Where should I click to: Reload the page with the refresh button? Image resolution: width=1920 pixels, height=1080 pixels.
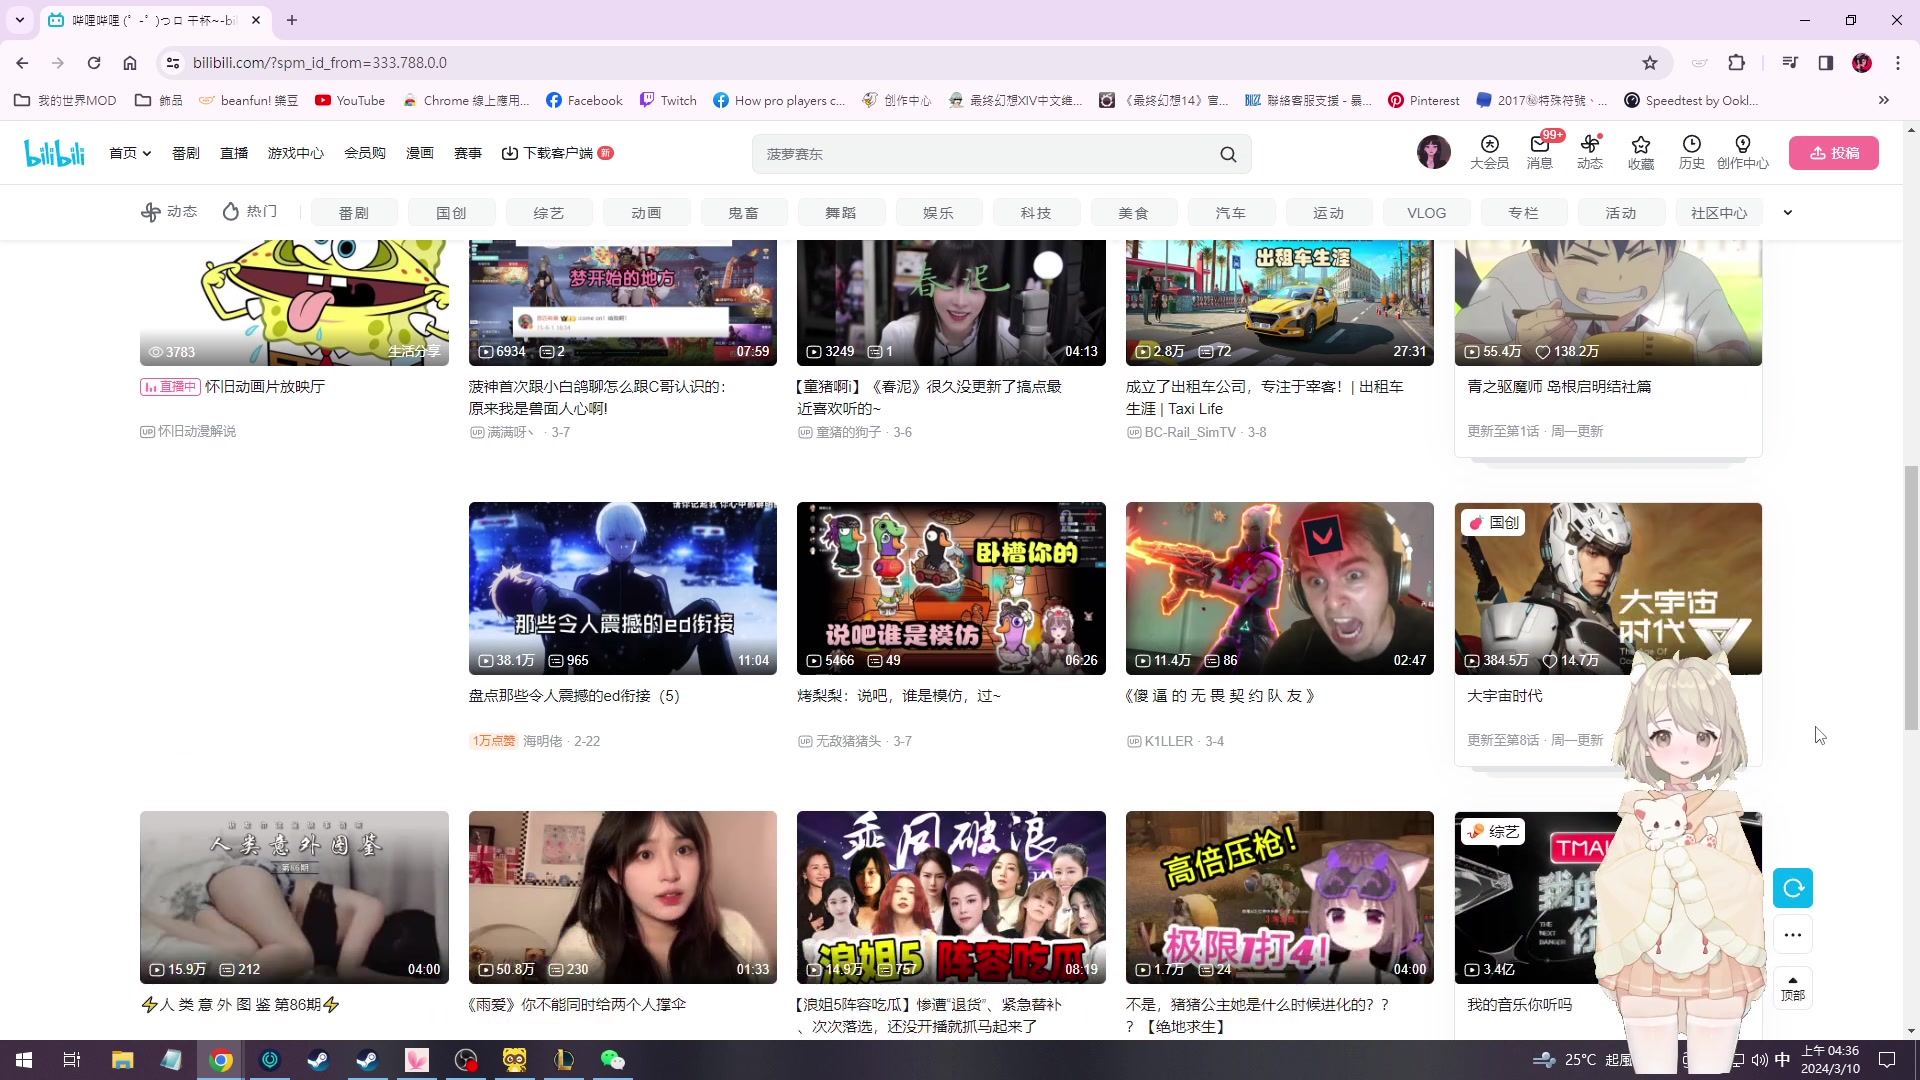coord(94,63)
